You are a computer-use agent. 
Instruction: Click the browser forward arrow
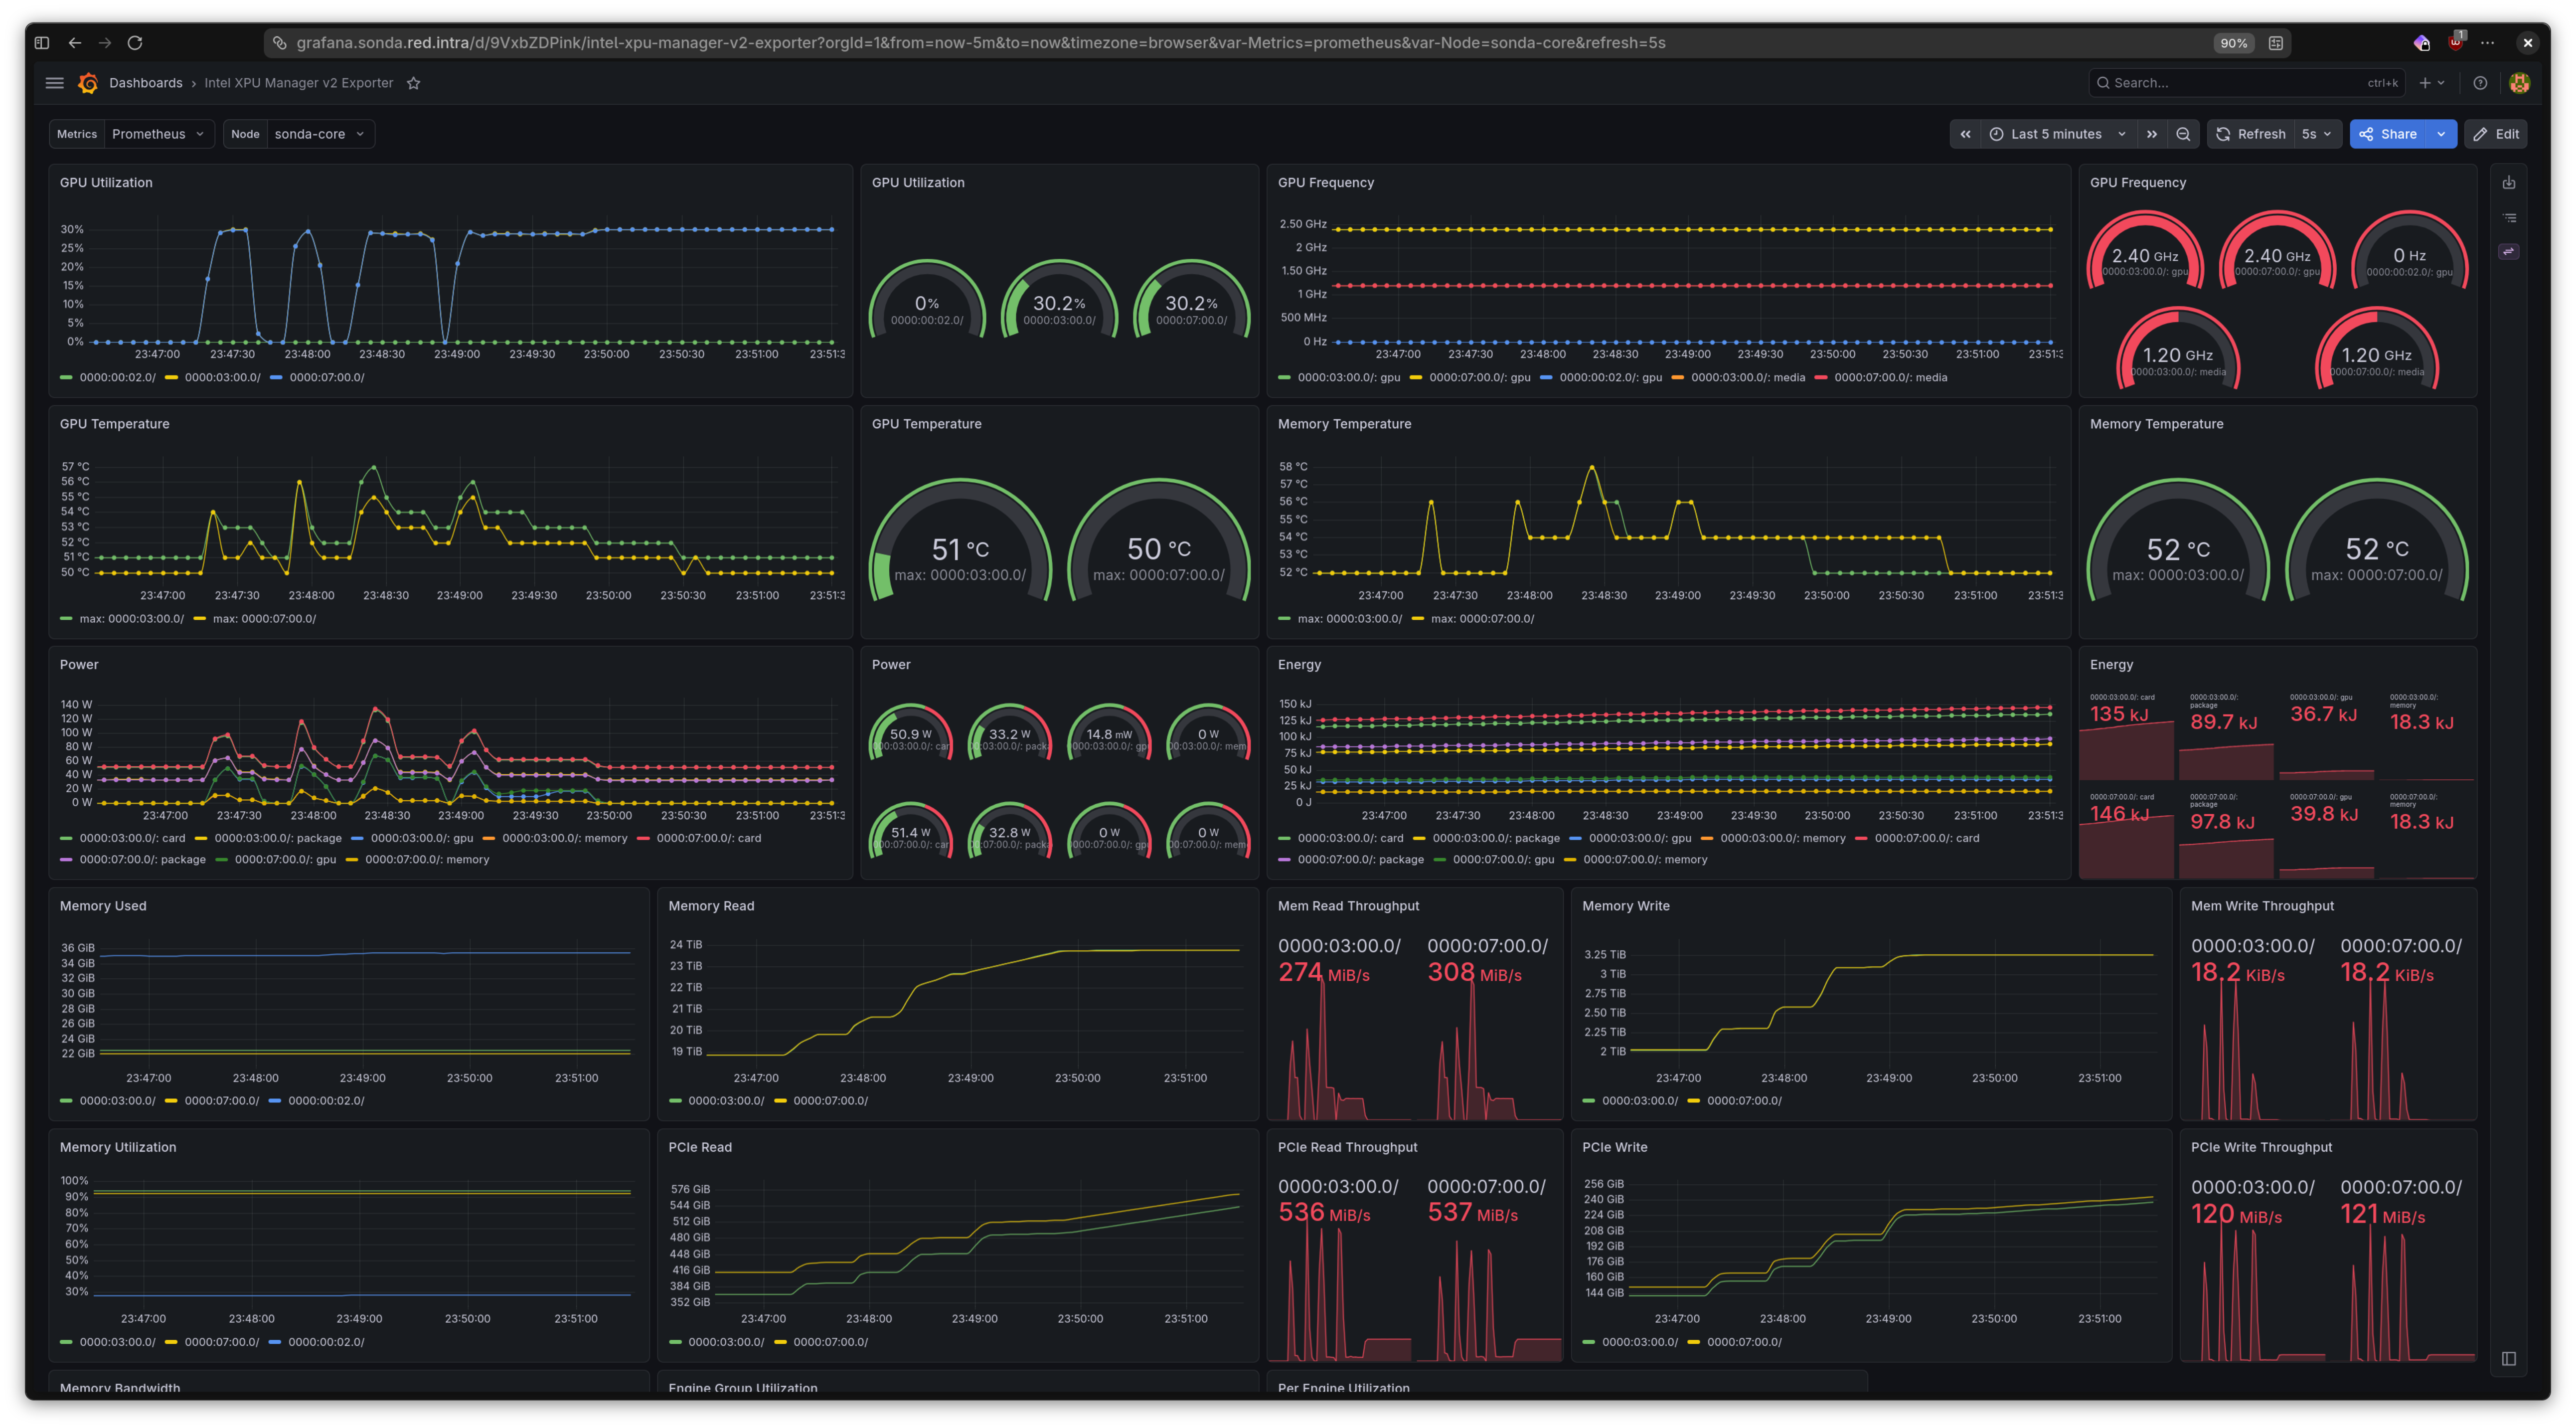tap(105, 42)
